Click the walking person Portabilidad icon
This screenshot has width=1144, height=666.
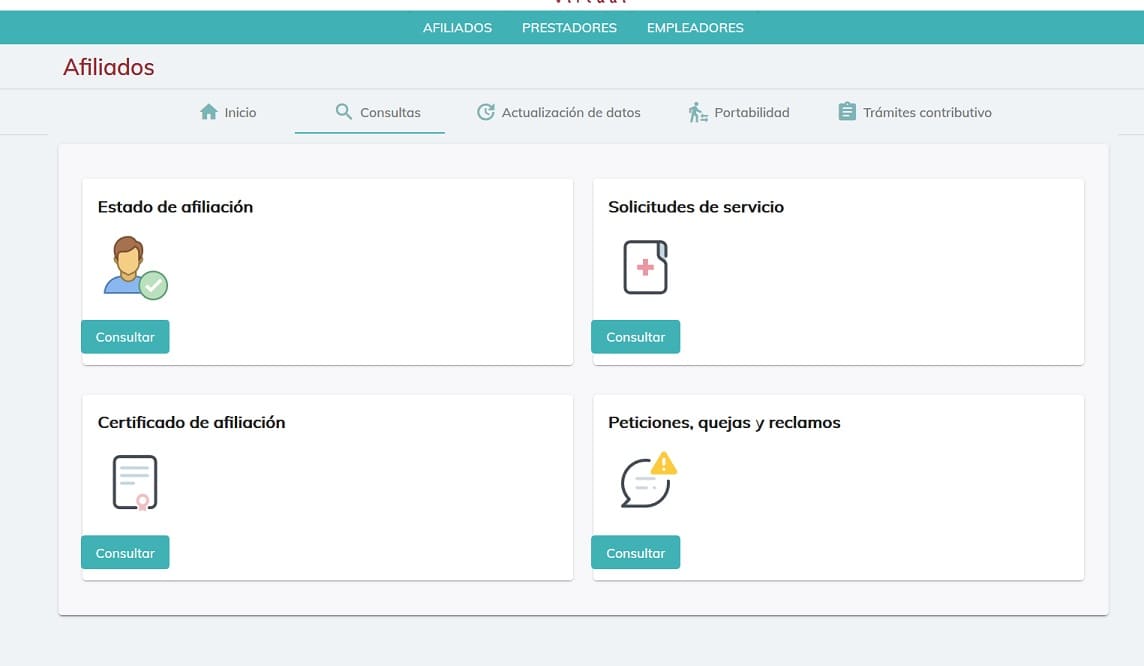click(x=697, y=112)
